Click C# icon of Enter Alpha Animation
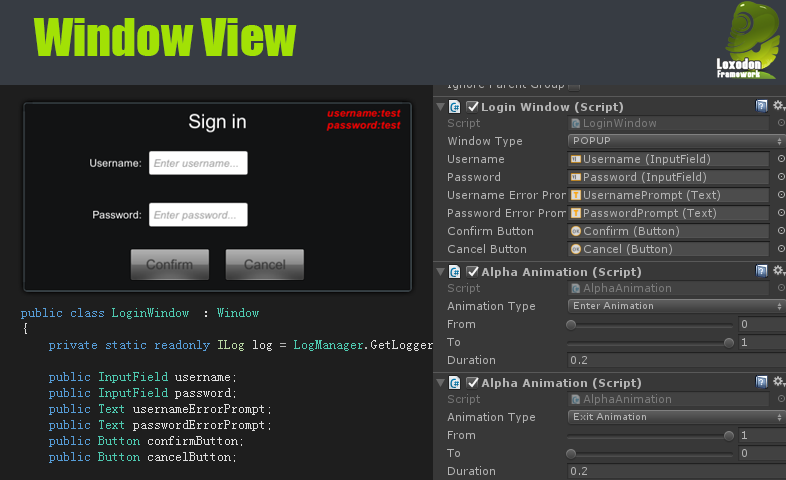This screenshot has width=786, height=480. [455, 272]
